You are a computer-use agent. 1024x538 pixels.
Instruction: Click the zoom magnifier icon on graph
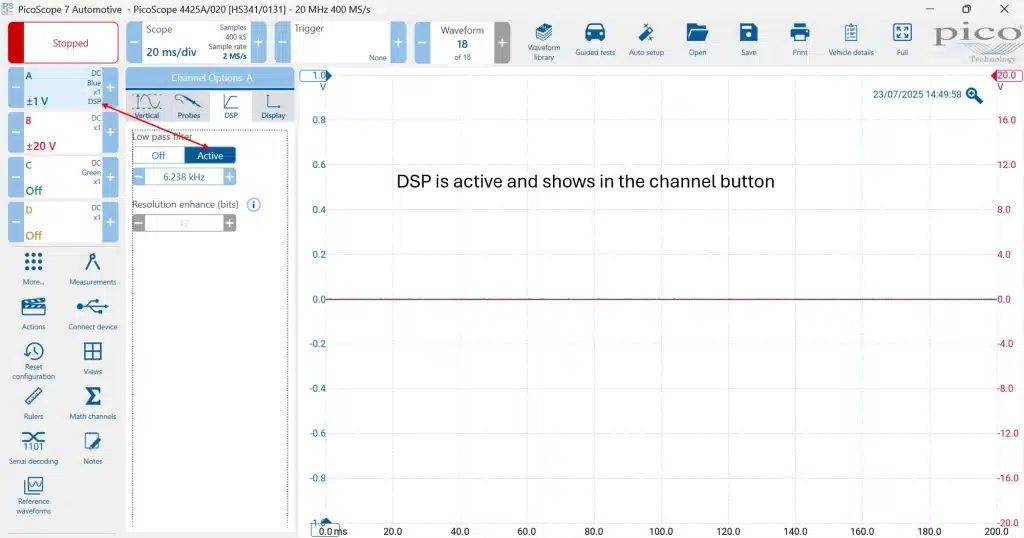click(974, 95)
